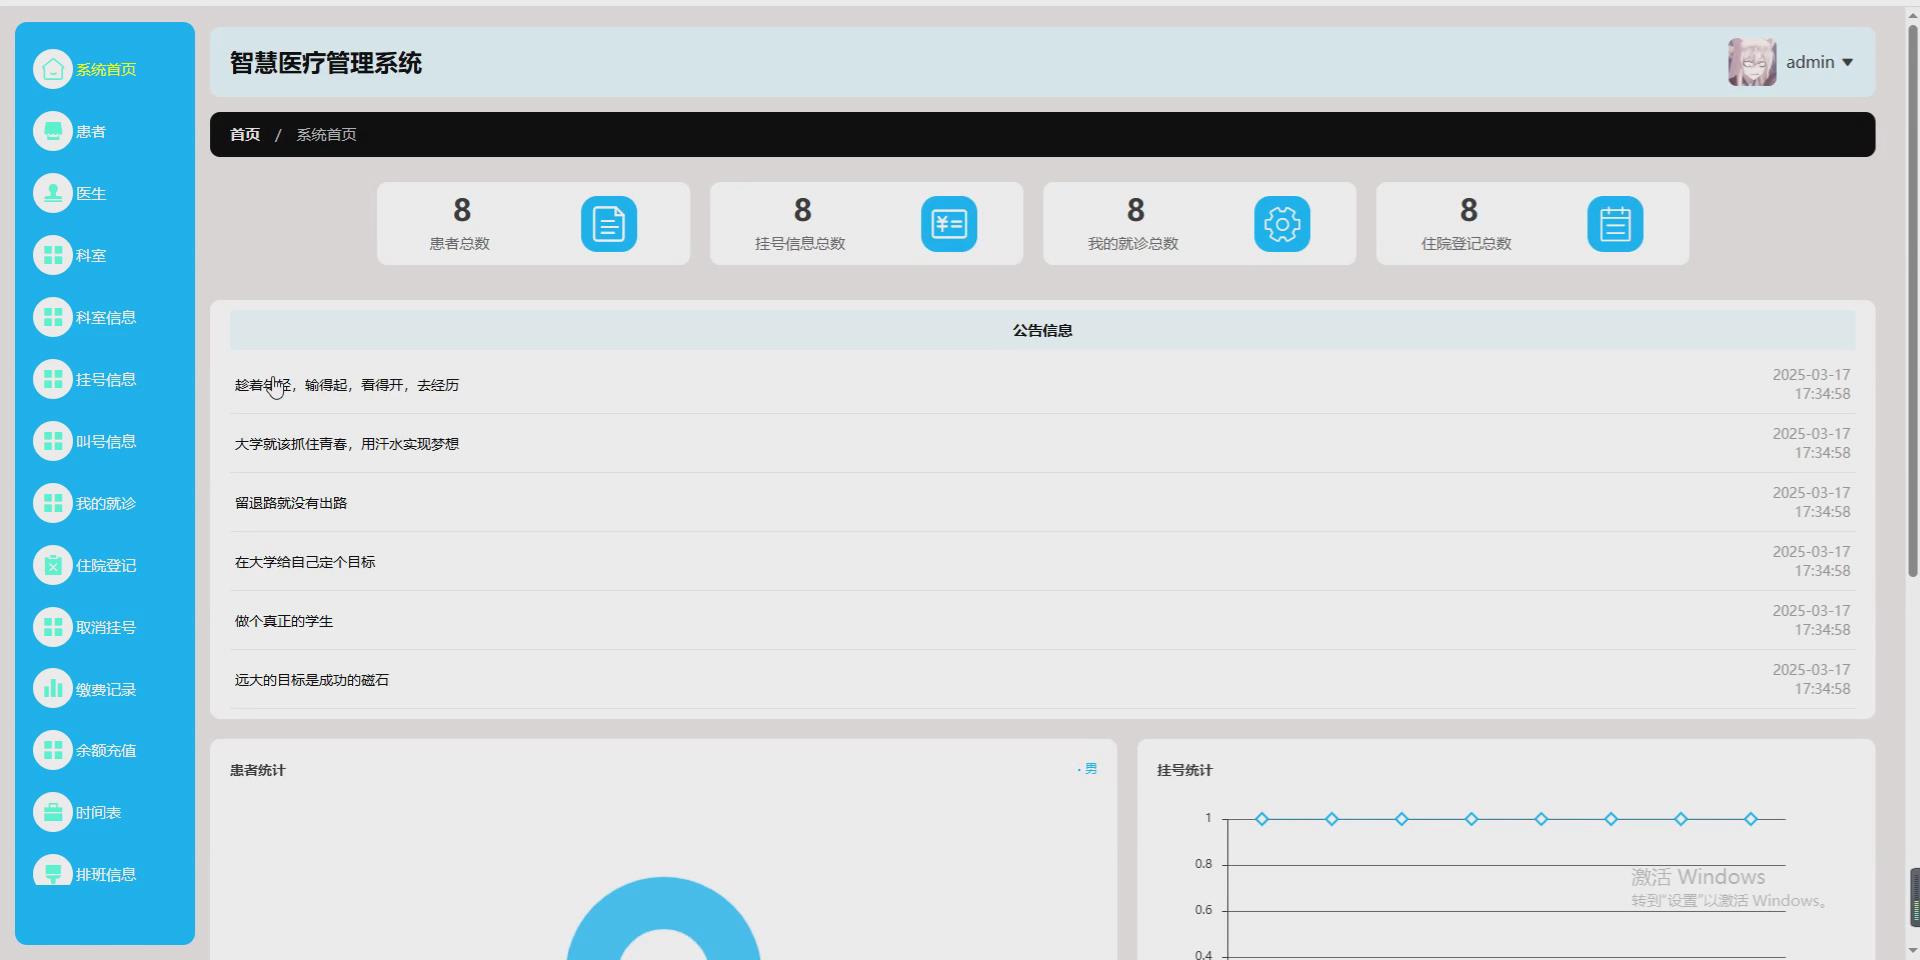
Task: Click the 挂号统计 chart title
Action: pos(1185,770)
